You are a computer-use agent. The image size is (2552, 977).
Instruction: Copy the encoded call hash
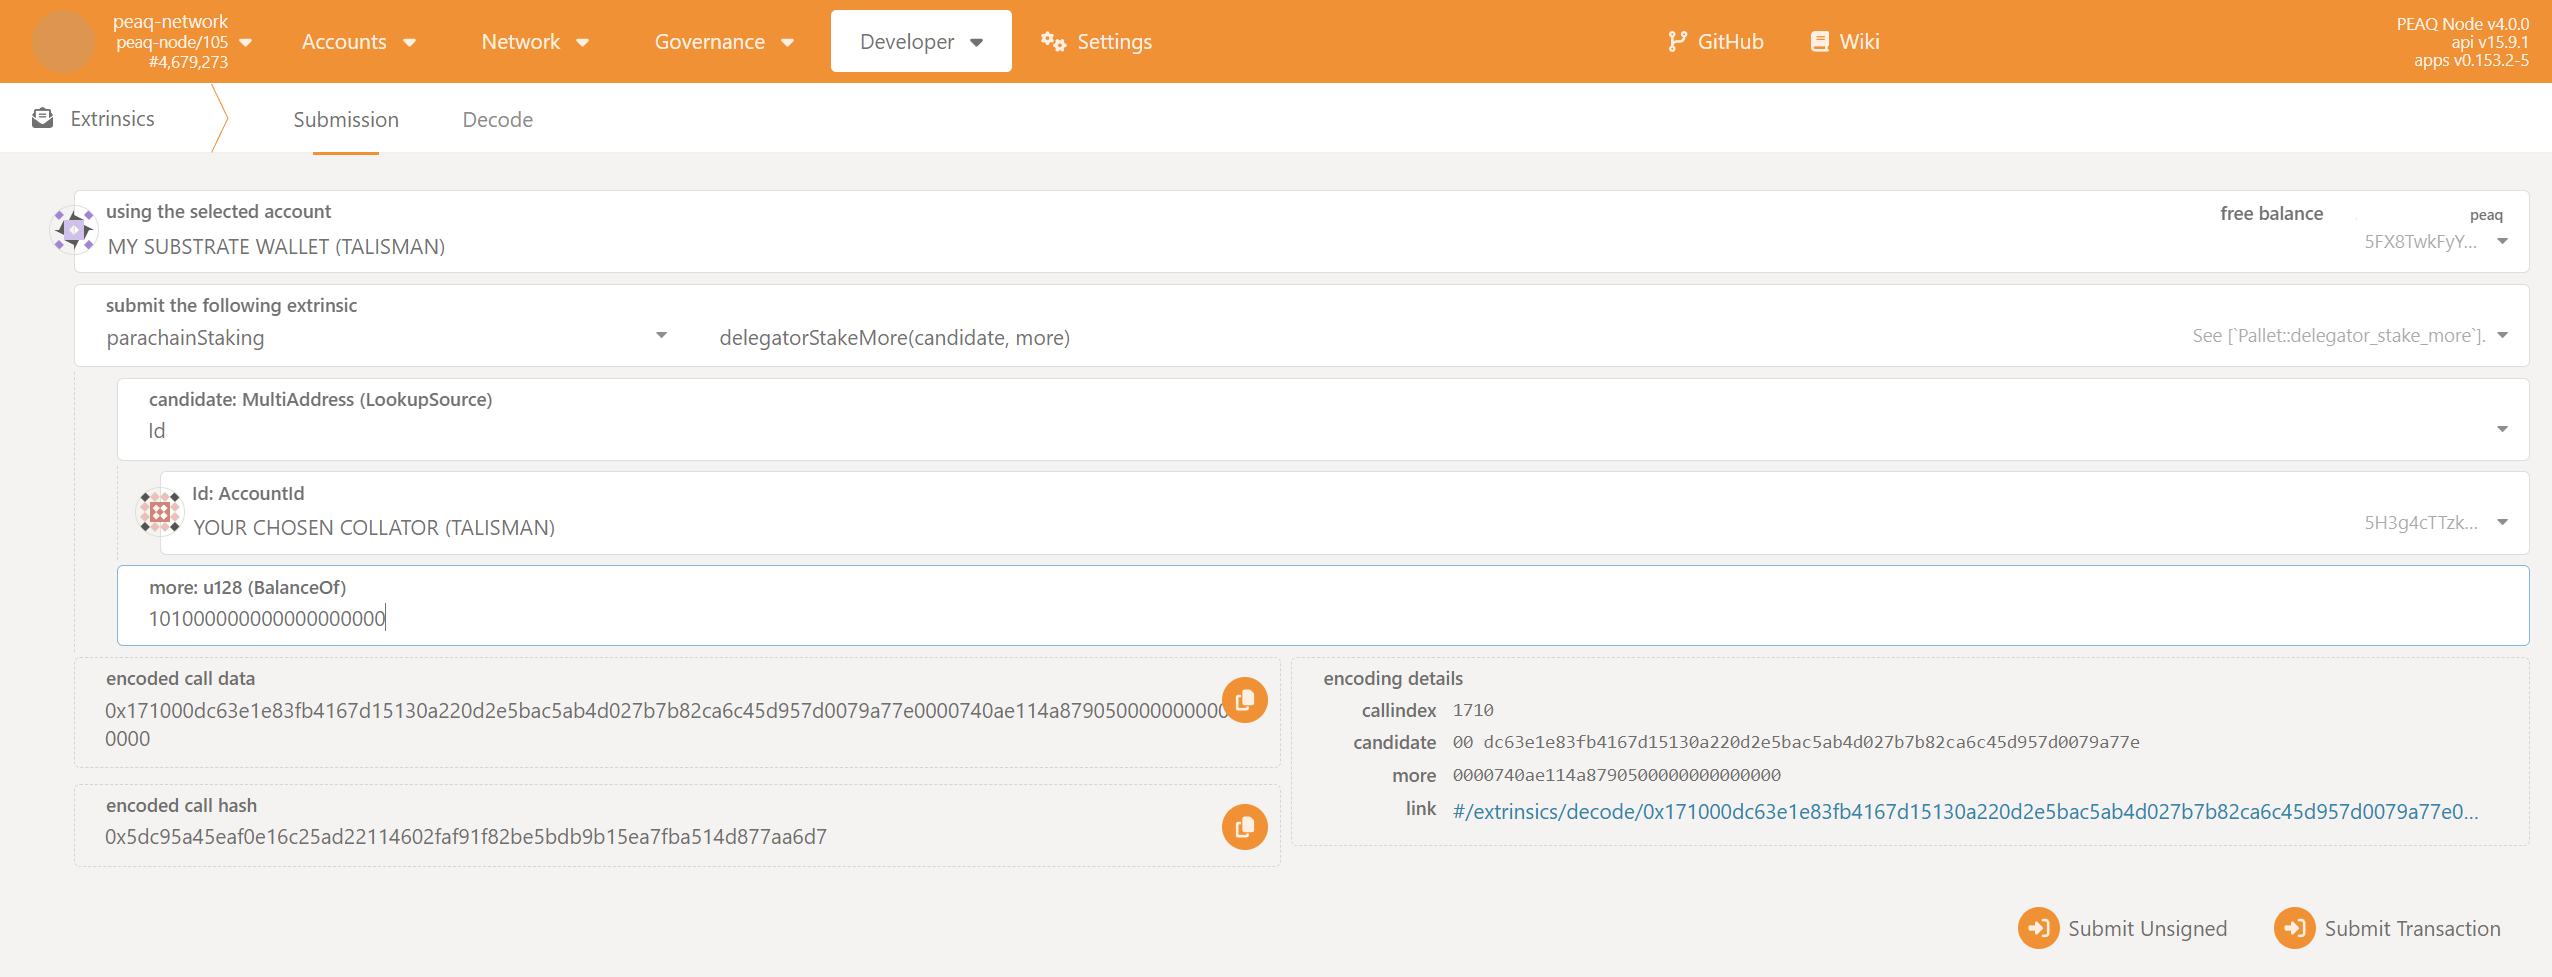[x=1244, y=826]
